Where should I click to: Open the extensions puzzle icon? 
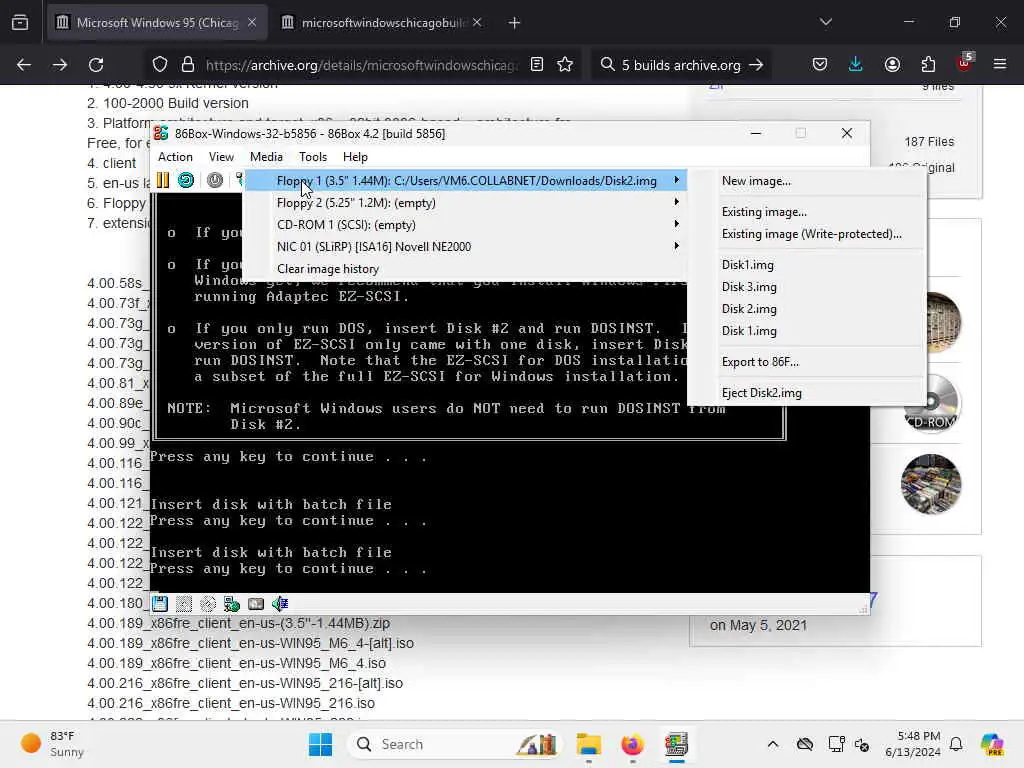tap(928, 65)
